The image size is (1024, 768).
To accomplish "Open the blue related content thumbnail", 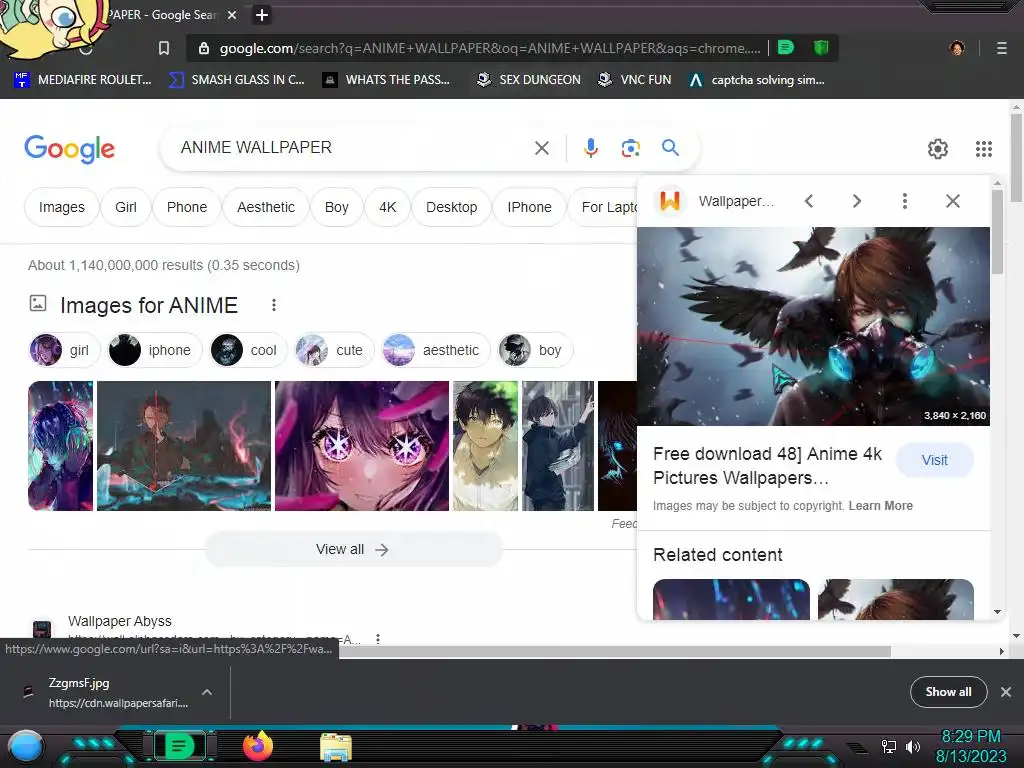I will click(x=731, y=599).
